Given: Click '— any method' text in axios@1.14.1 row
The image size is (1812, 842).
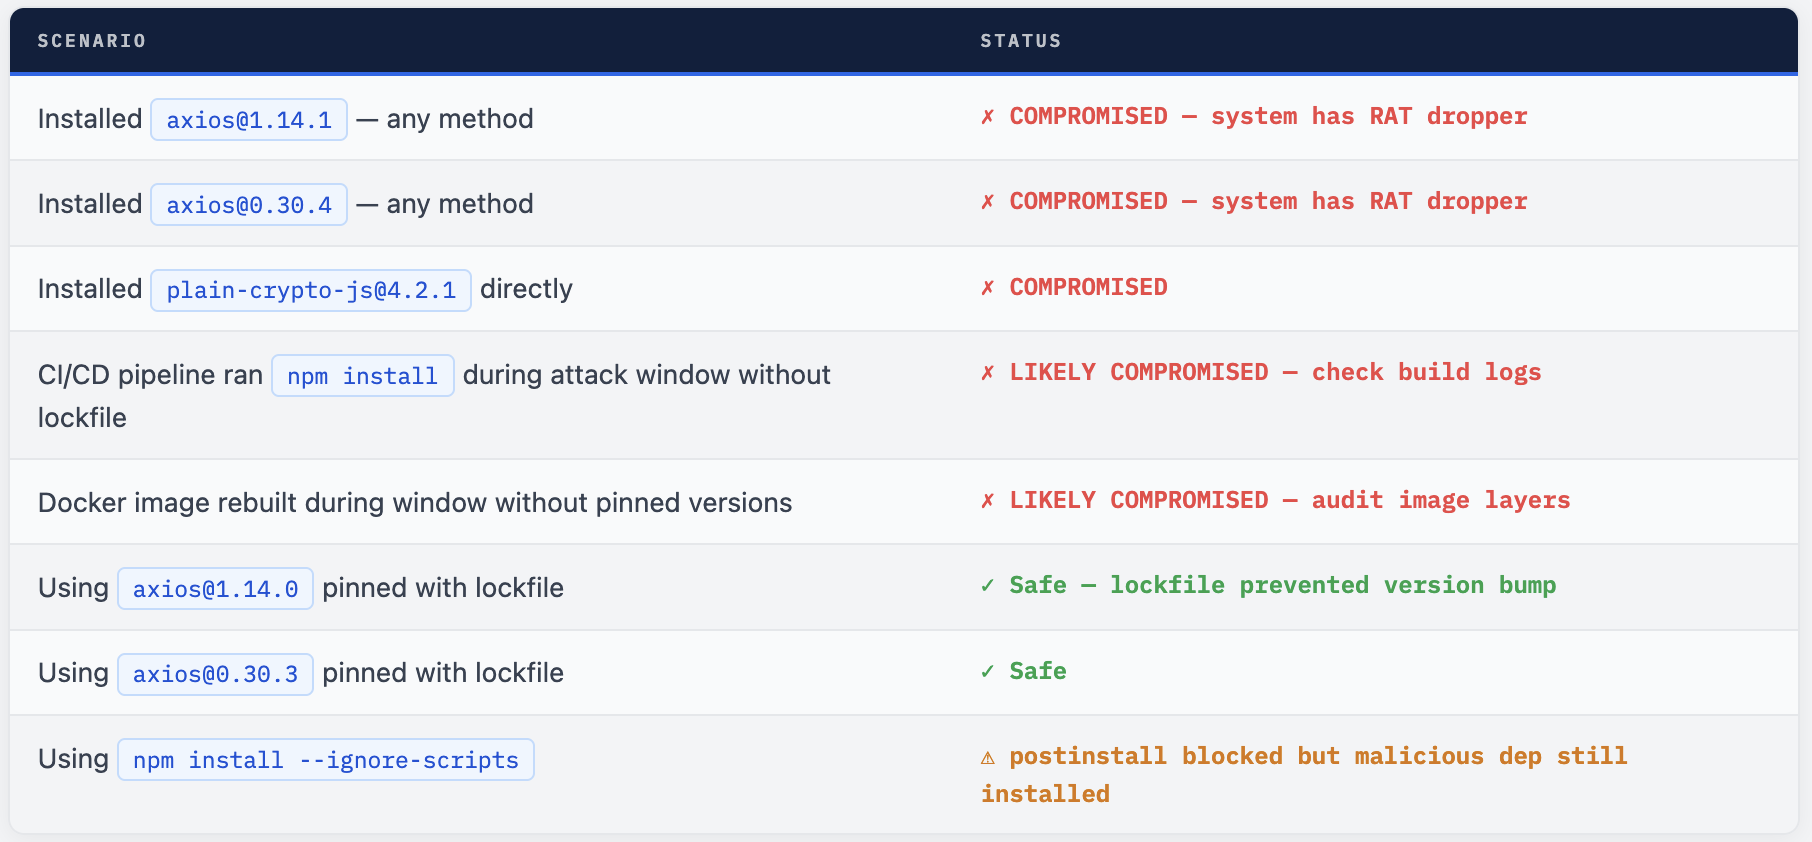Looking at the screenshot, I should click(x=445, y=119).
